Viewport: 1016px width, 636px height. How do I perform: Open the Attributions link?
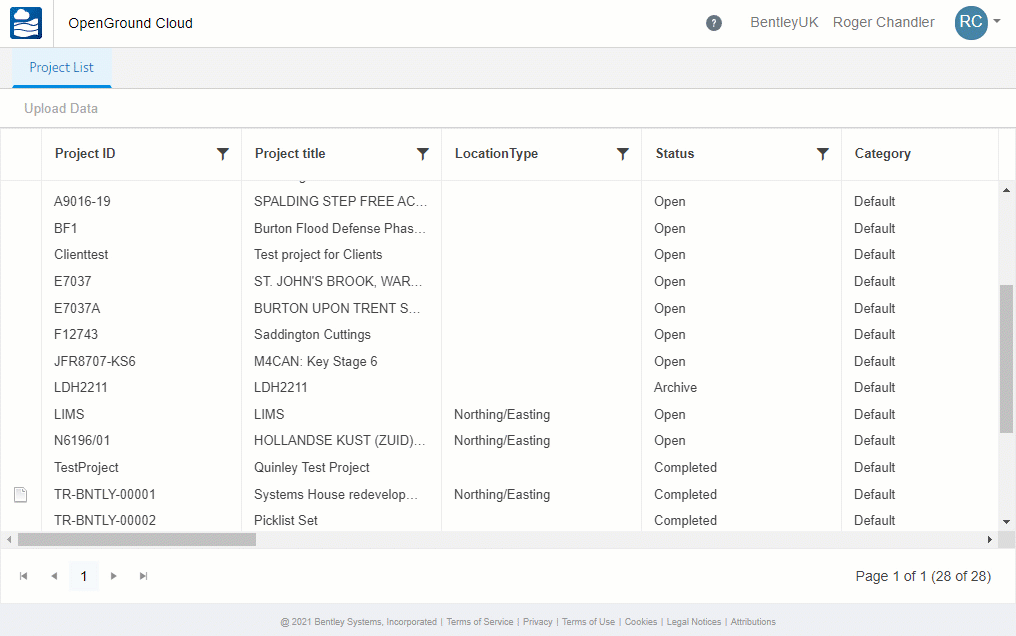[x=753, y=622]
